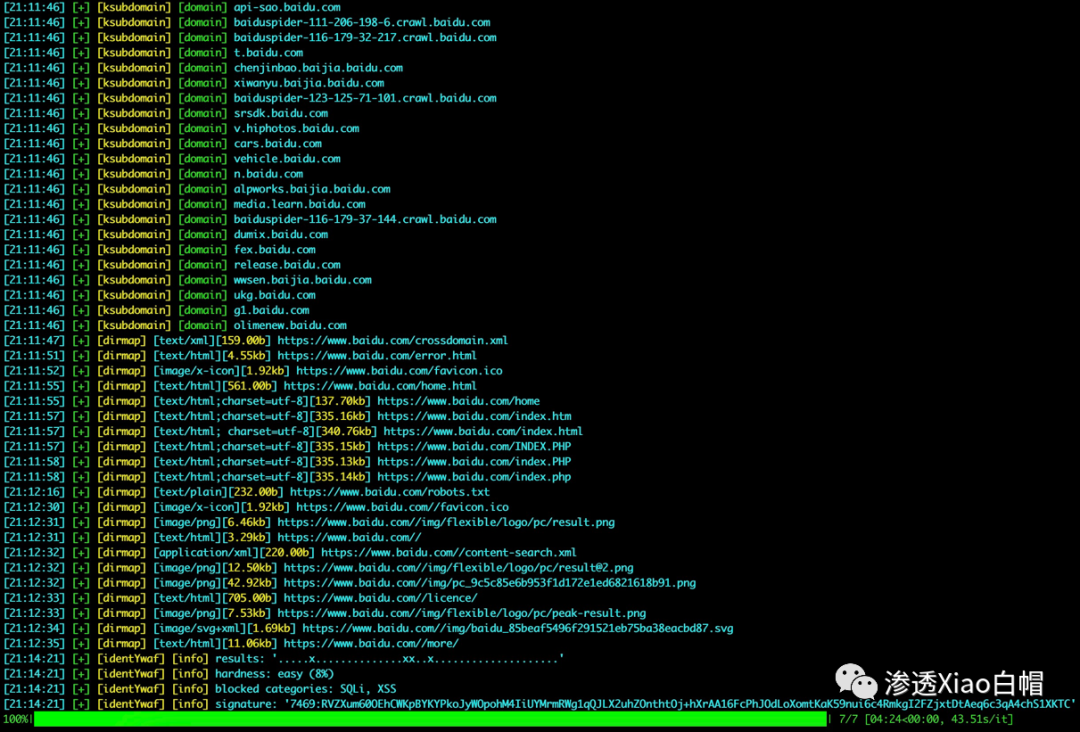This screenshot has height=732, width=1080.
Task: Click the 3.29kb size value
Action: [x=246, y=537]
